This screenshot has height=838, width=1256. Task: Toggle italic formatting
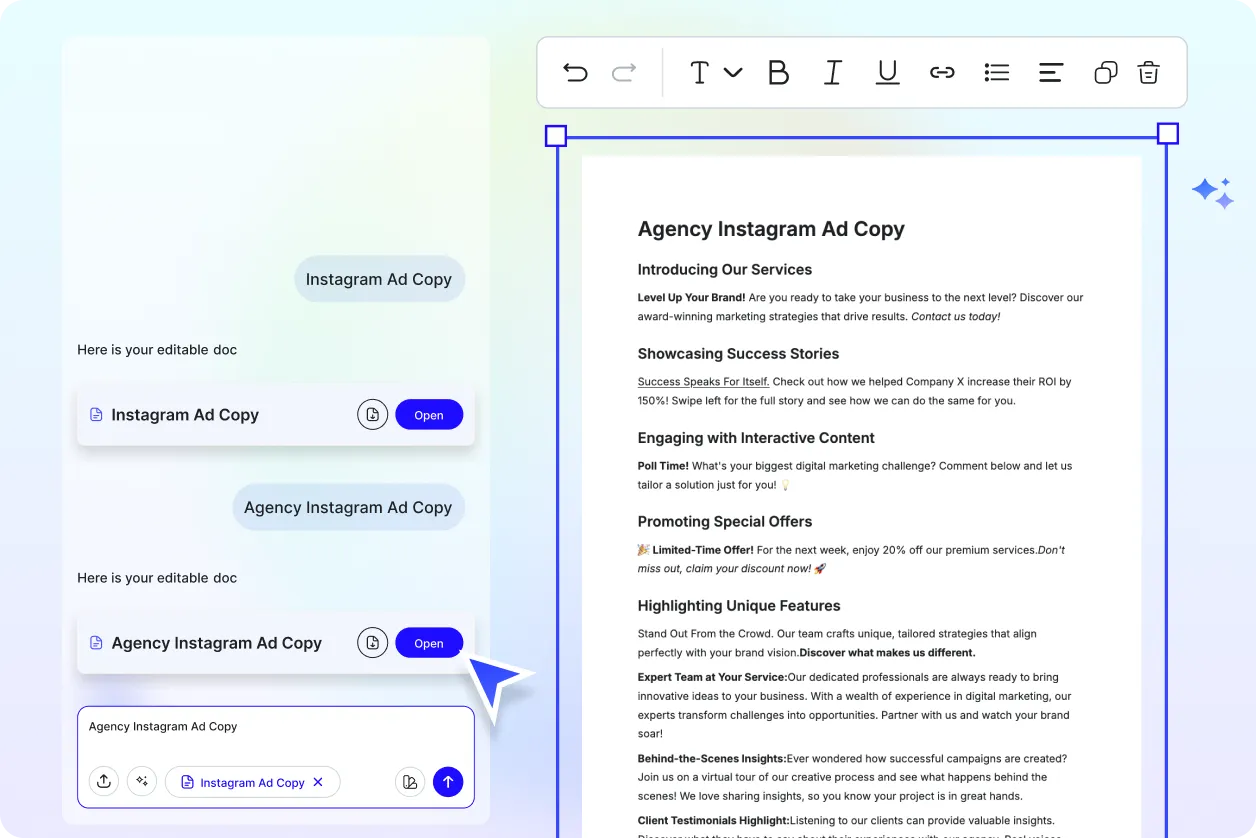(832, 72)
